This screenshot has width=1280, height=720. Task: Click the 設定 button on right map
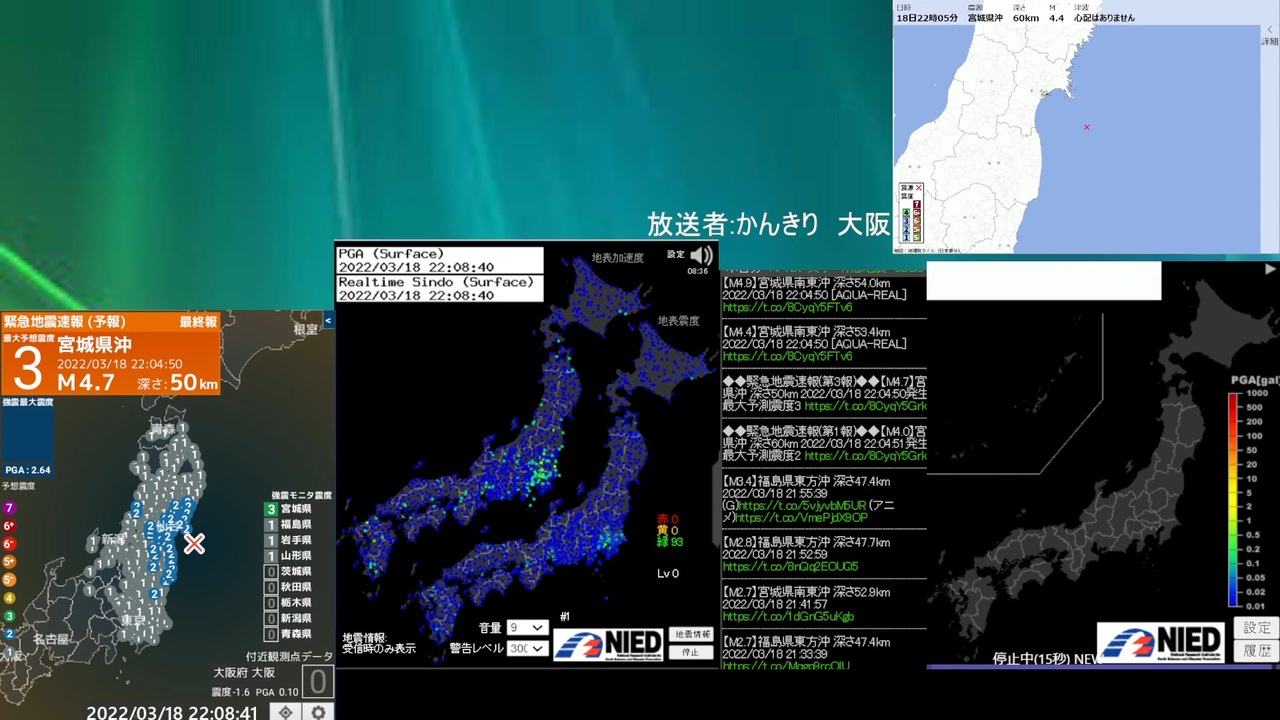point(1257,628)
